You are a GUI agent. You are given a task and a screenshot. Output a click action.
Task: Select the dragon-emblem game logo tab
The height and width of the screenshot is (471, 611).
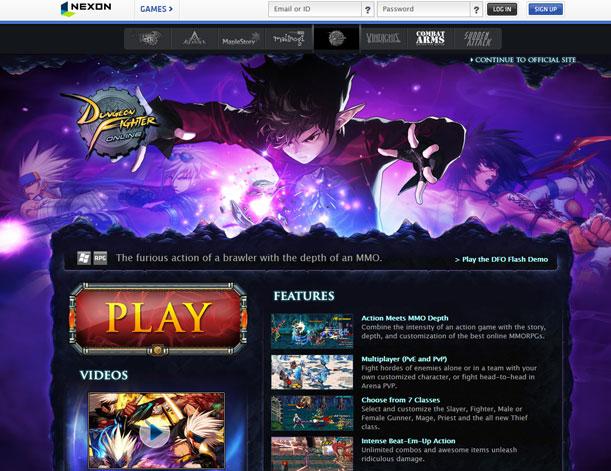[148, 38]
